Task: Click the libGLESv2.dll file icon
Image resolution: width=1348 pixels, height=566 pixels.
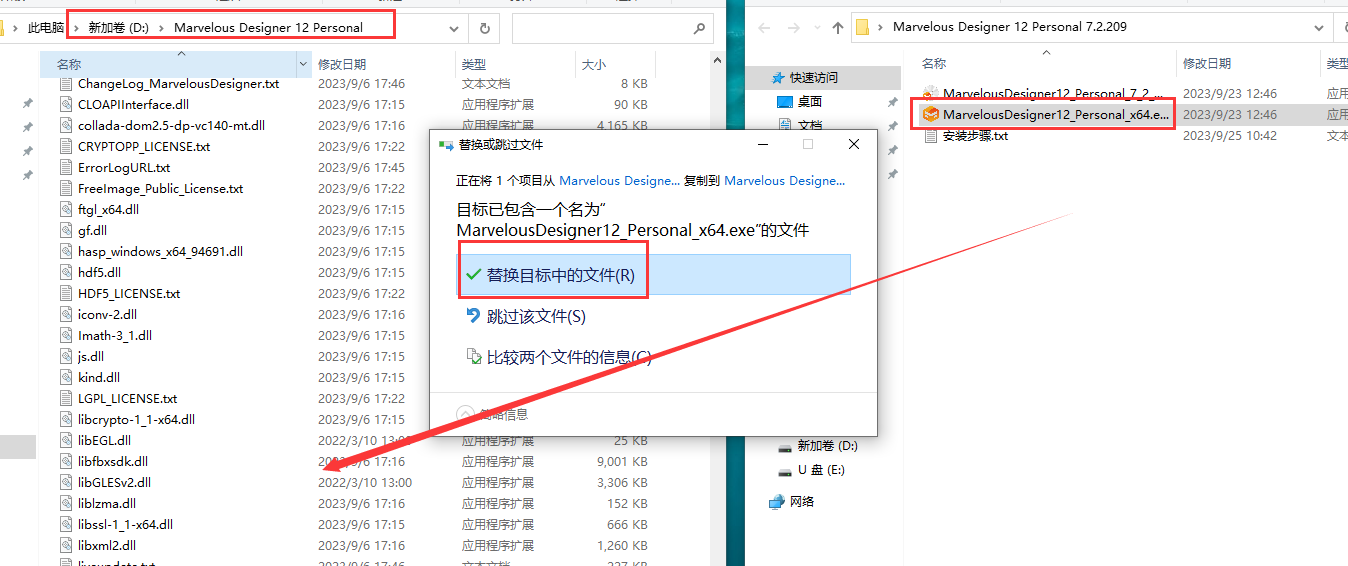Action: (67, 483)
